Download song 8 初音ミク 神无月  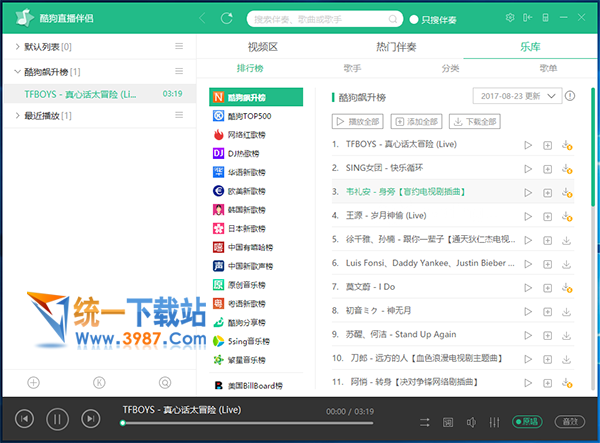[x=566, y=311]
